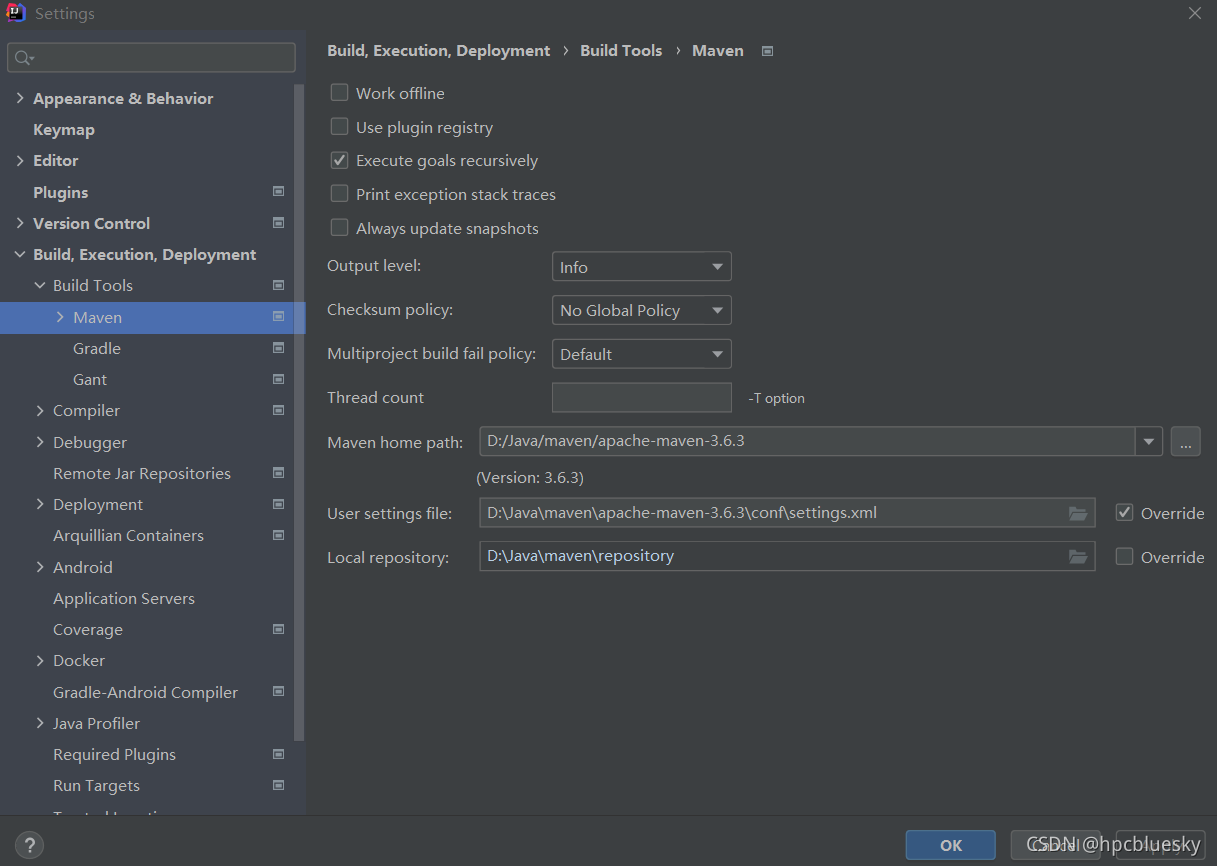Enable the Work offline checkbox
This screenshot has width=1217, height=866.
[x=340, y=93]
